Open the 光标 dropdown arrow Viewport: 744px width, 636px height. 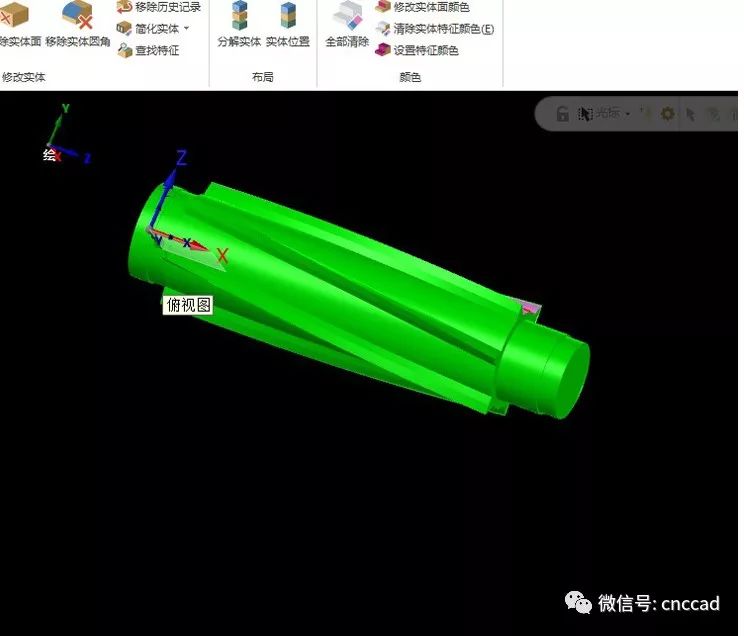coord(628,114)
